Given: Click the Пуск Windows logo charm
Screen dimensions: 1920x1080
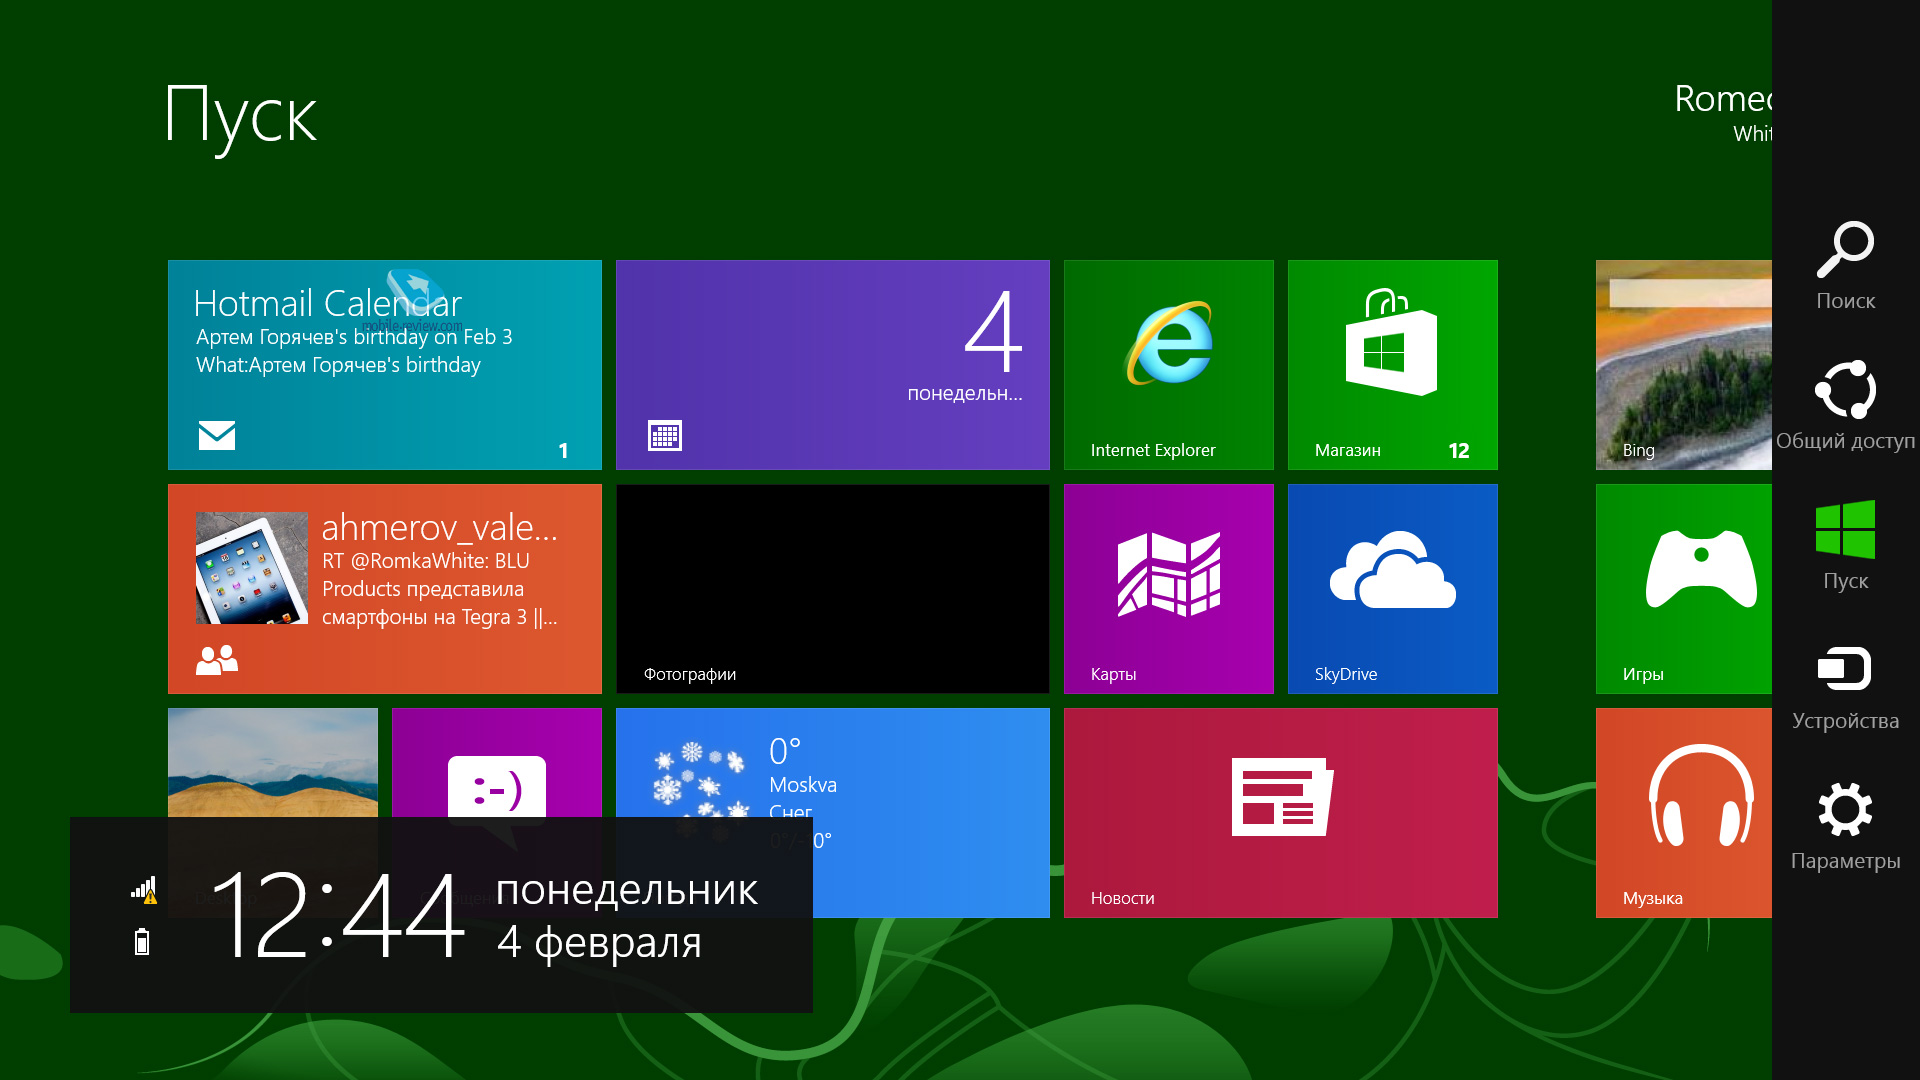Looking at the screenshot, I should coord(1845,546).
